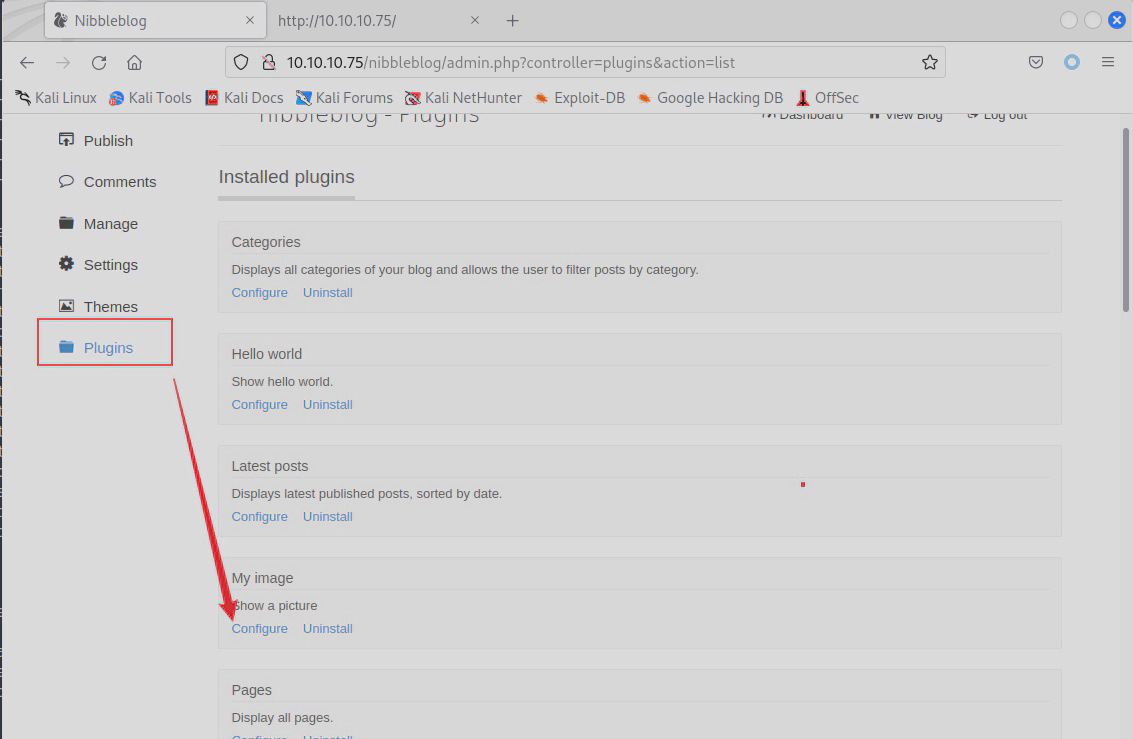Click the shield tracking protection icon
Image resolution: width=1133 pixels, height=739 pixels.
[x=240, y=62]
